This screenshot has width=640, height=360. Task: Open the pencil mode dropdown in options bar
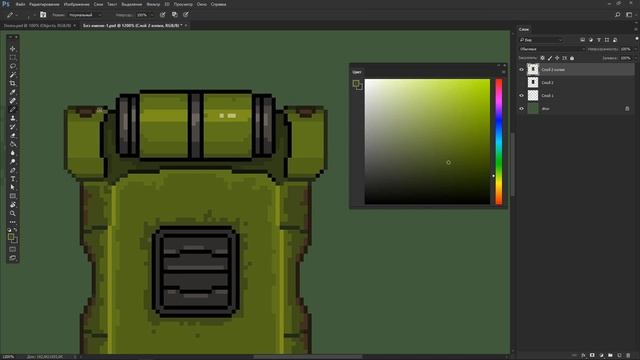point(84,15)
